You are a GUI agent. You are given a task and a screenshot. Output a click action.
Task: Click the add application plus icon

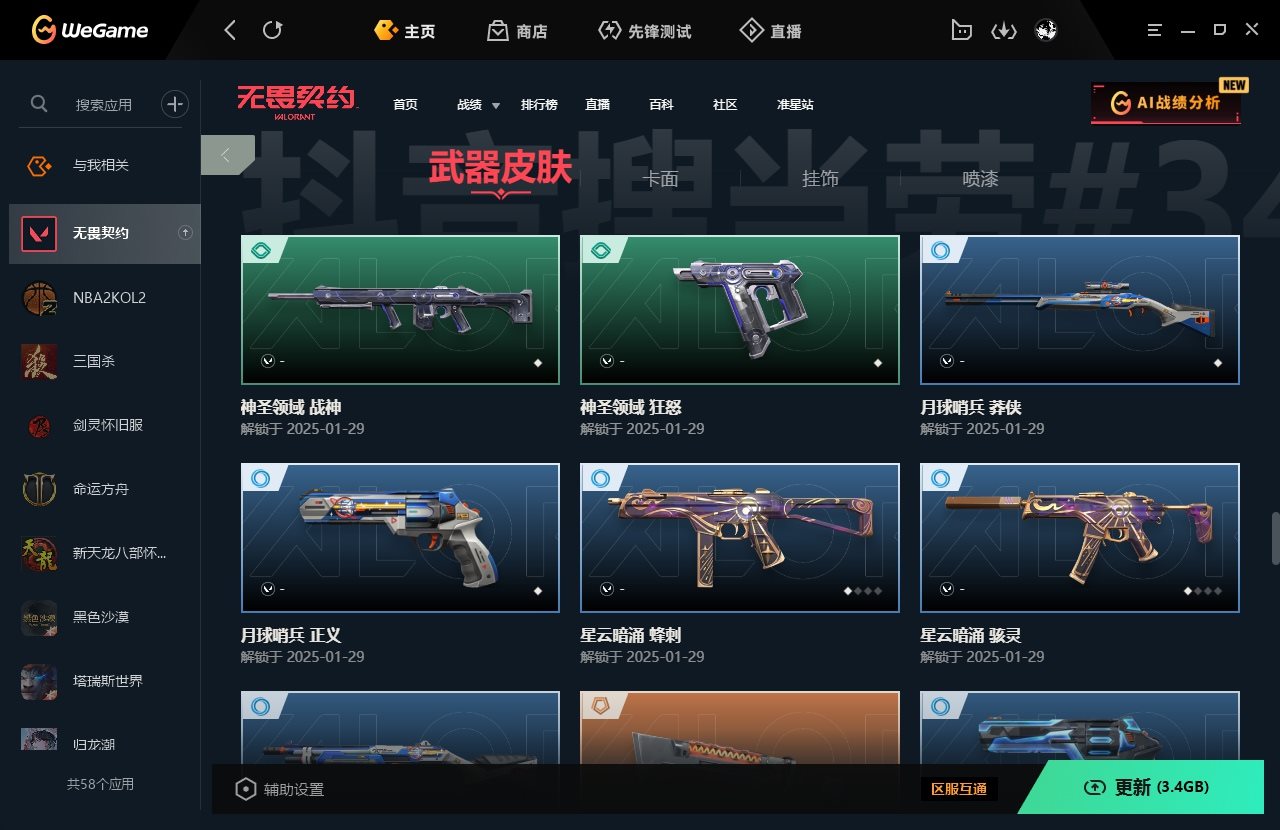(x=175, y=103)
